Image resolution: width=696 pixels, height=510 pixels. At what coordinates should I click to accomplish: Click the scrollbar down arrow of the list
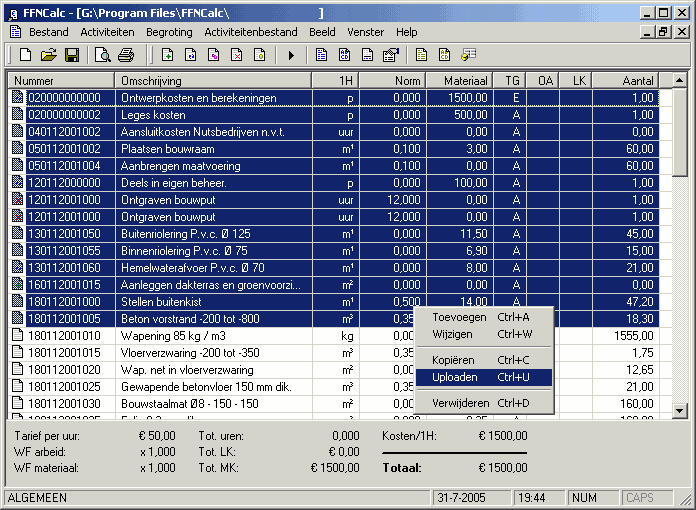[x=680, y=411]
